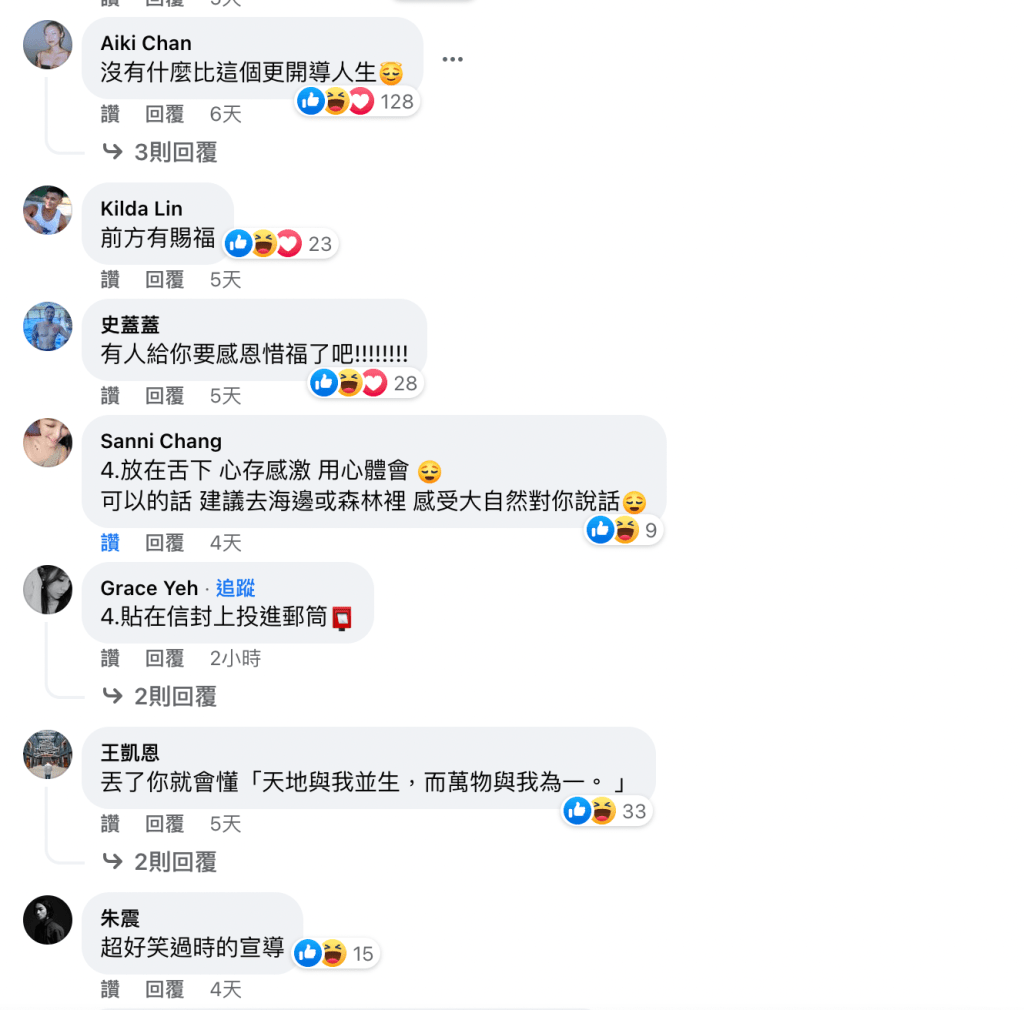Expand 2則回覆 under 王凱恩's comment

tap(160, 862)
